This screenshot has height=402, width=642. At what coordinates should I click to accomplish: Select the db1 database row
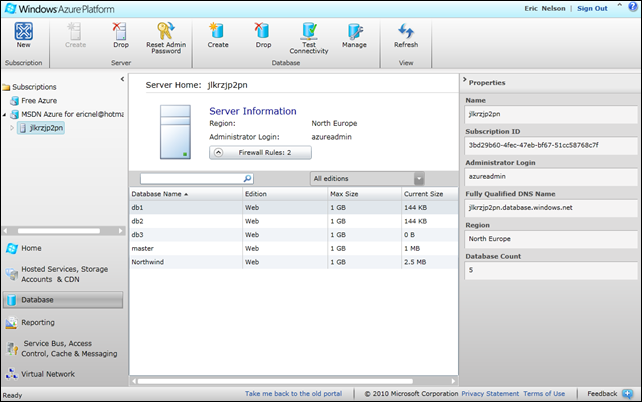[x=294, y=208]
